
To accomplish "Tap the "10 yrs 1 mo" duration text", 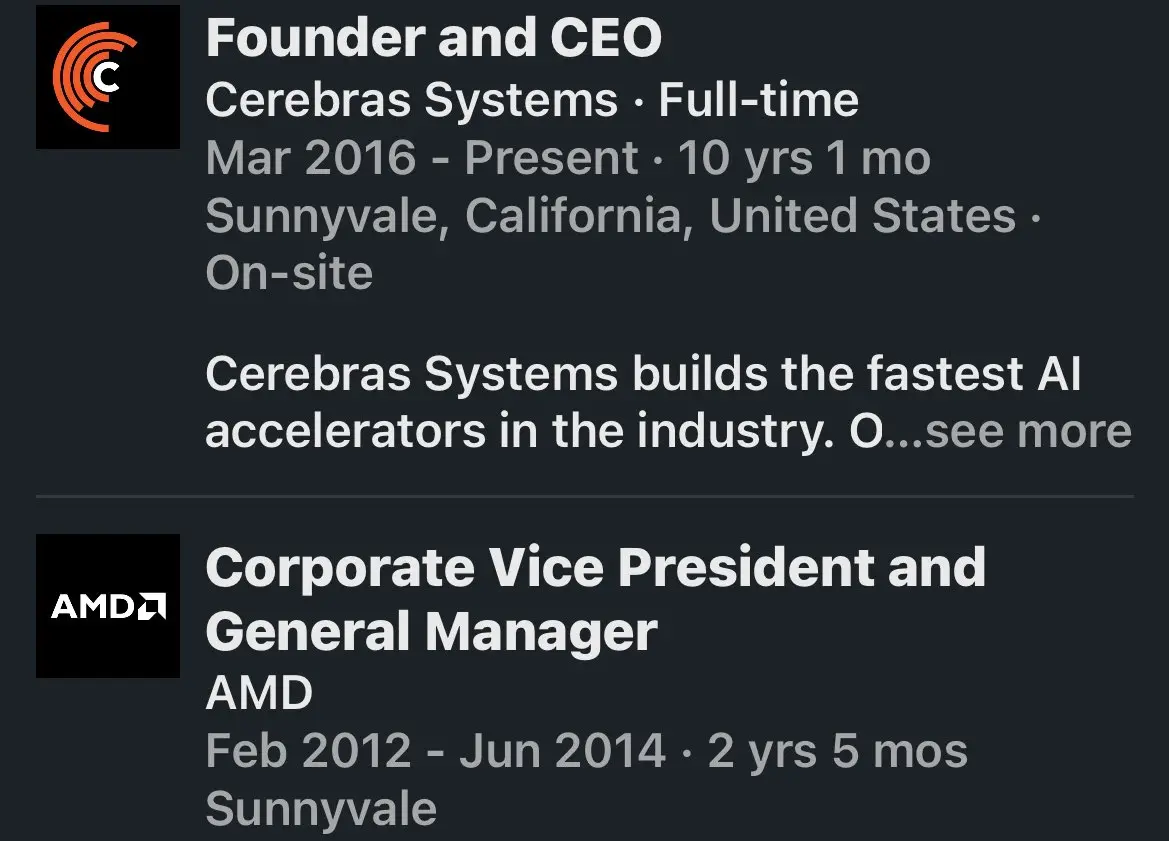I will click(x=804, y=158).
